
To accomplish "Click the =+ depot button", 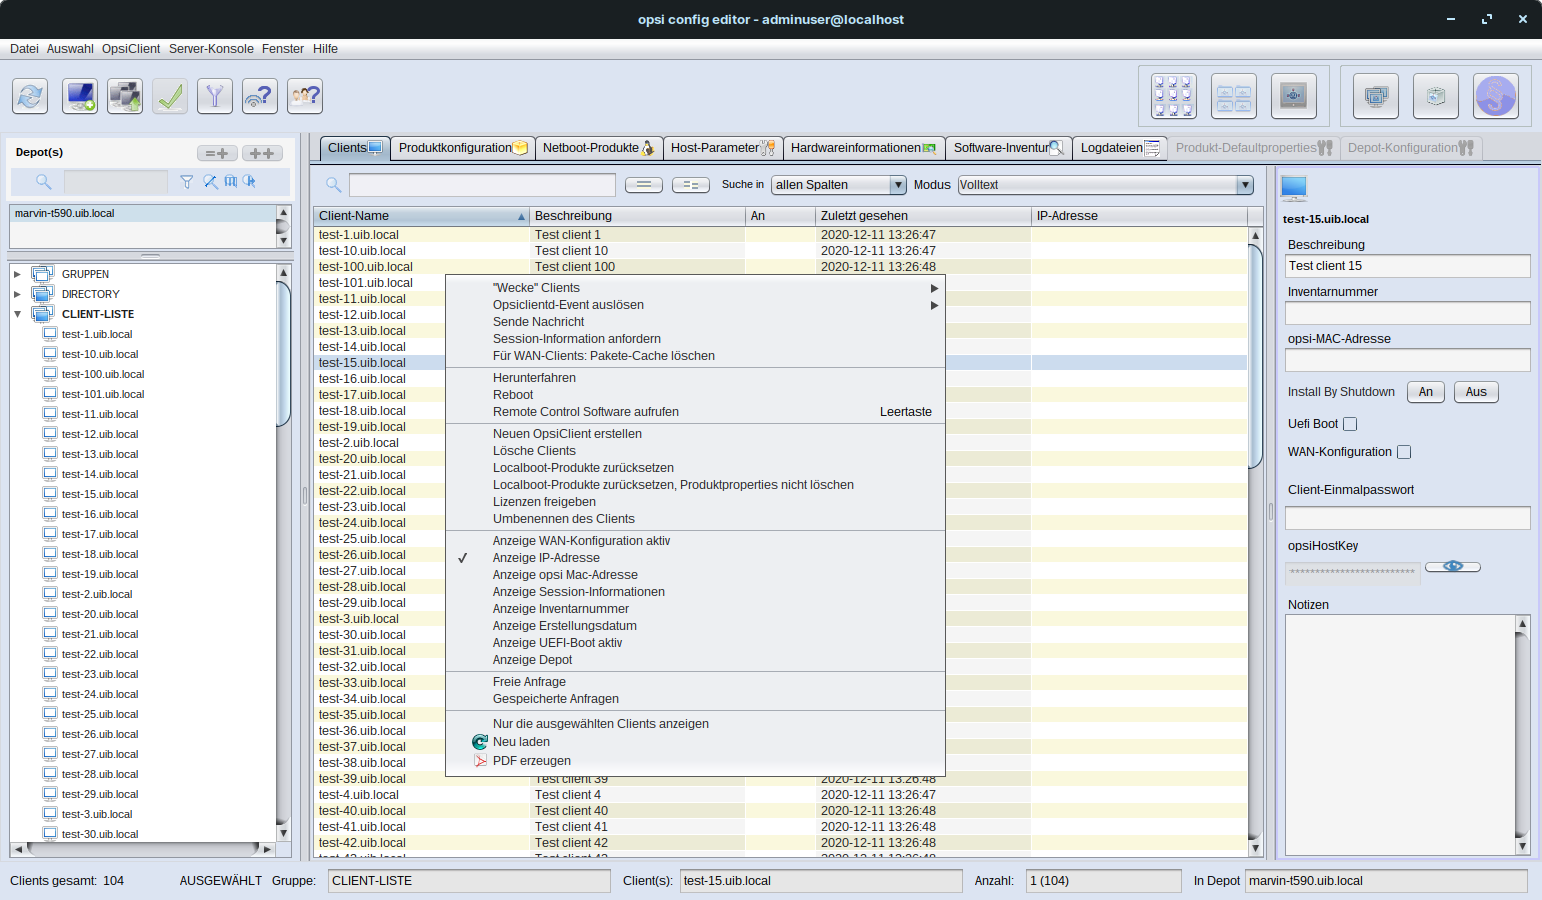I will point(217,153).
